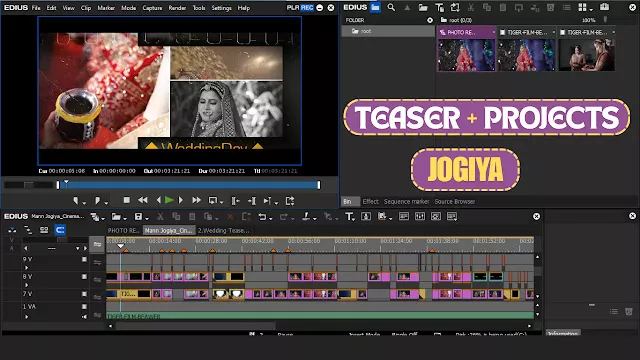
Task: Click the Voice Over icon
Action: pyautogui.click(x=366, y=216)
